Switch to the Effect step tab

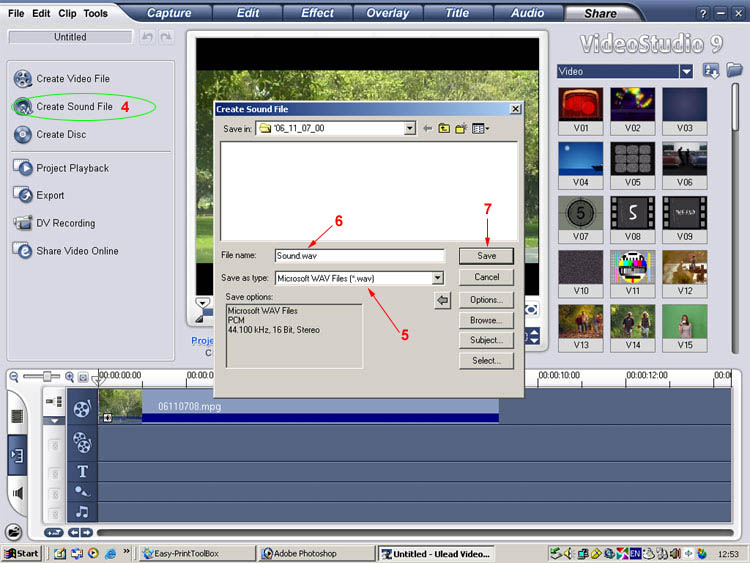(317, 13)
